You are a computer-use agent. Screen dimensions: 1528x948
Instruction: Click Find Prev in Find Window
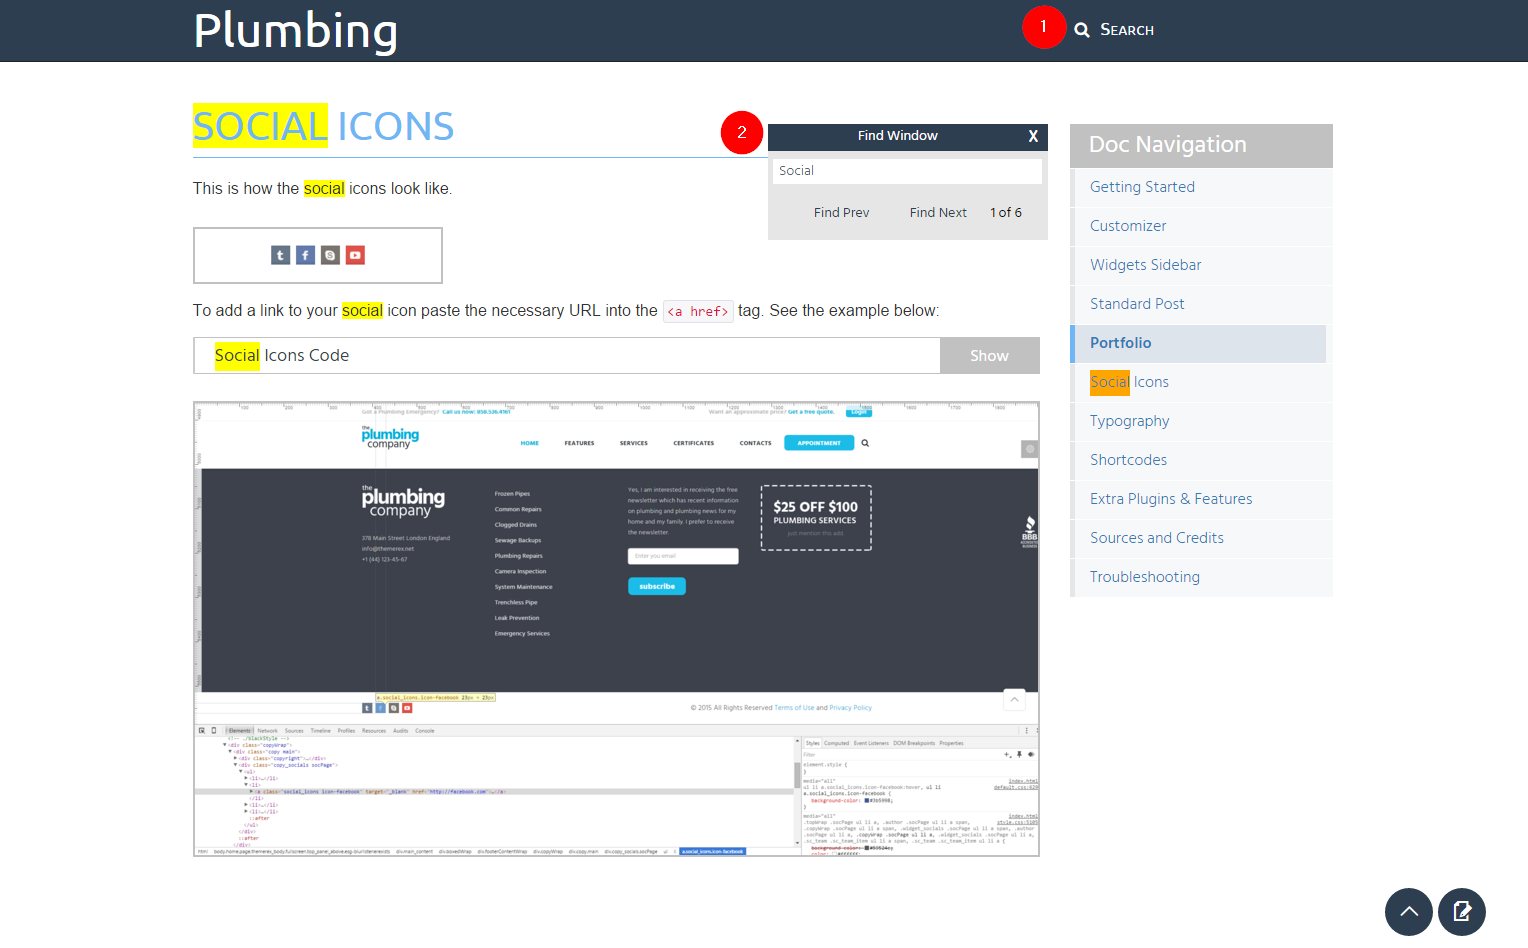(841, 213)
